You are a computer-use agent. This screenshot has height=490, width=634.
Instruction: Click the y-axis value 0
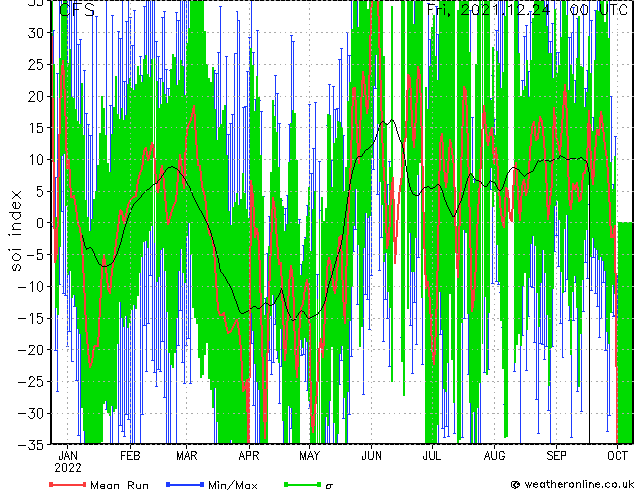pos(40,223)
